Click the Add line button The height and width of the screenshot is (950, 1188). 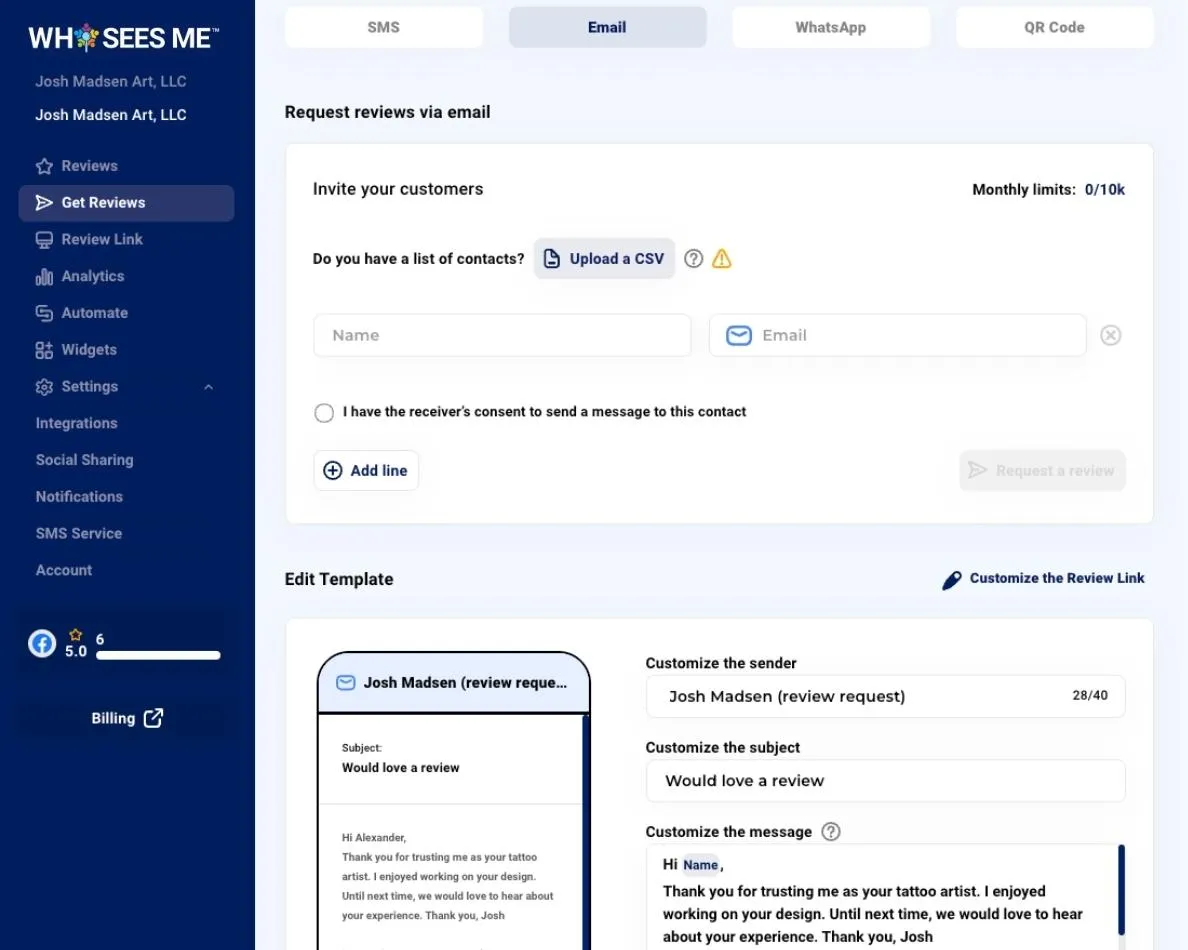(x=366, y=470)
